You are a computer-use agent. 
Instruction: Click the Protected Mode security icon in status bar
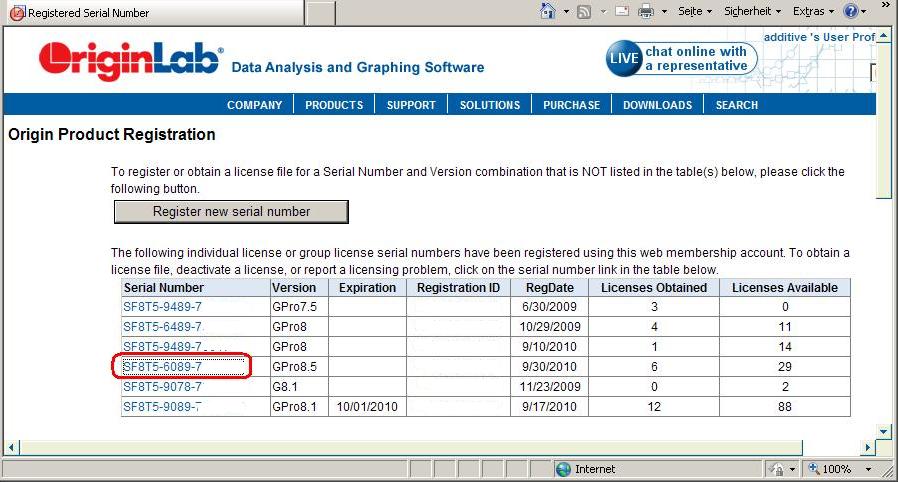[x=777, y=469]
